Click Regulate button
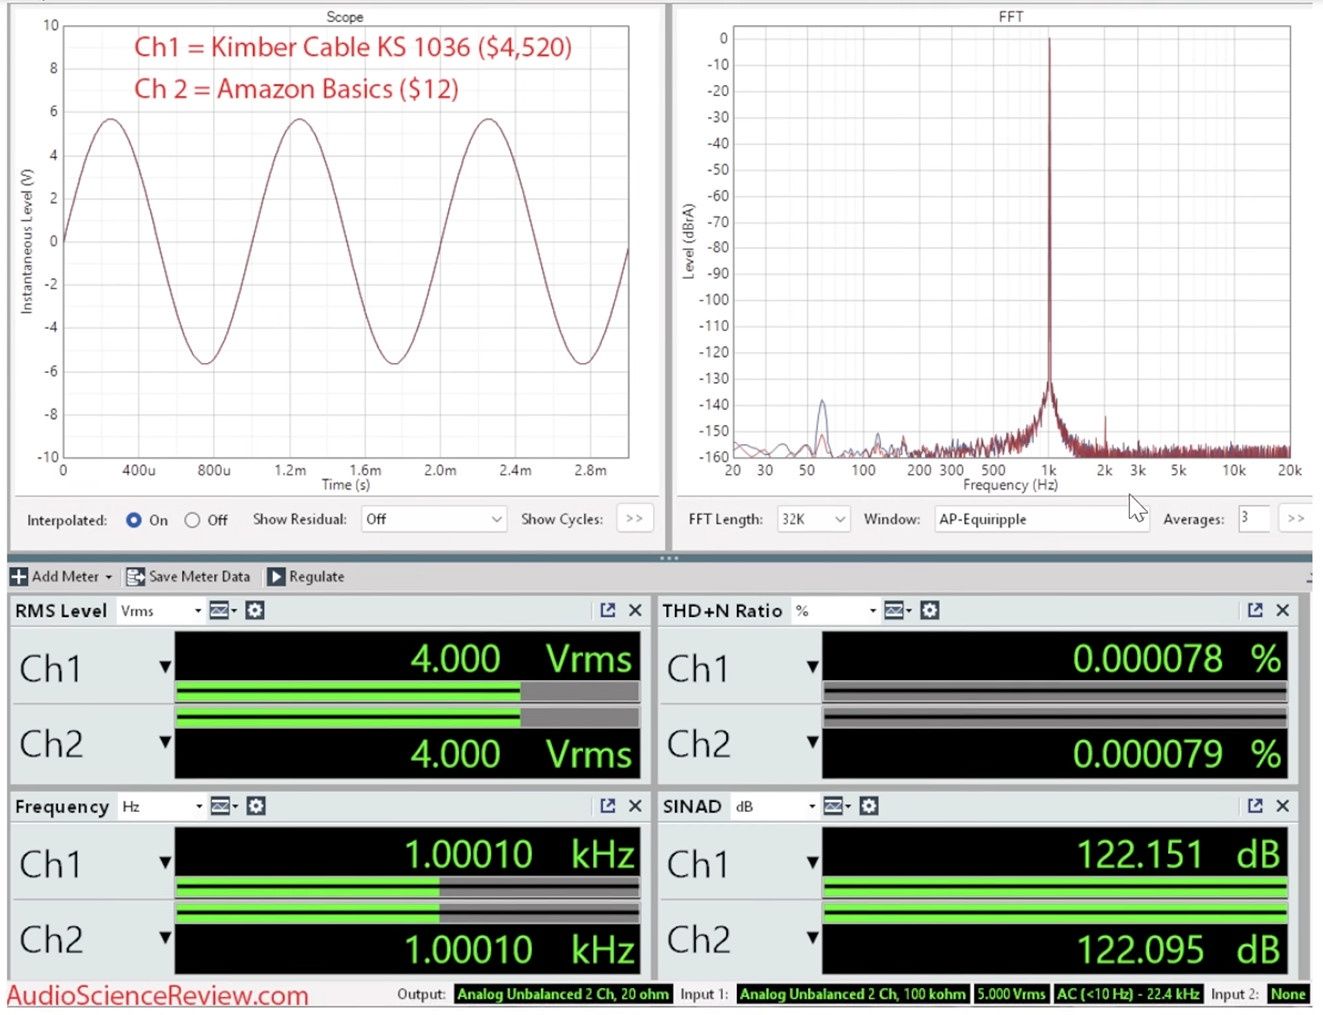1323x1015 pixels. click(305, 577)
